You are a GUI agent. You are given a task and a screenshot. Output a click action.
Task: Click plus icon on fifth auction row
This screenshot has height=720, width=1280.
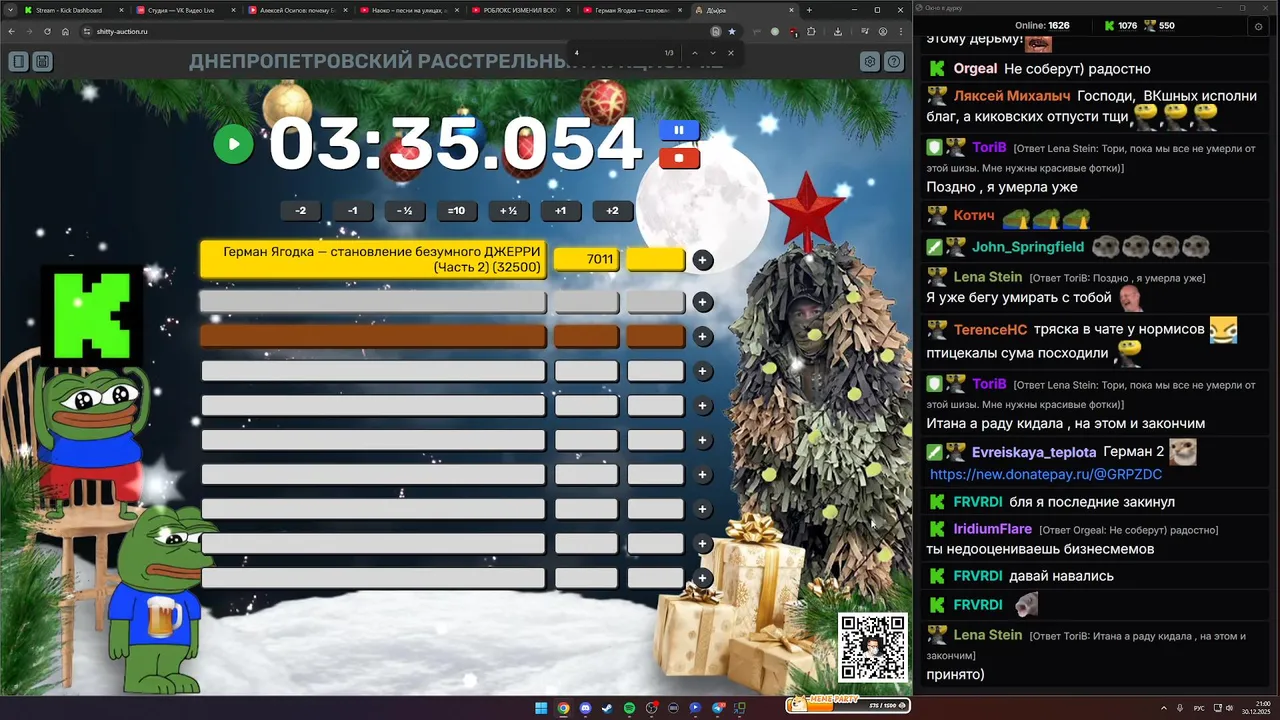coord(703,406)
